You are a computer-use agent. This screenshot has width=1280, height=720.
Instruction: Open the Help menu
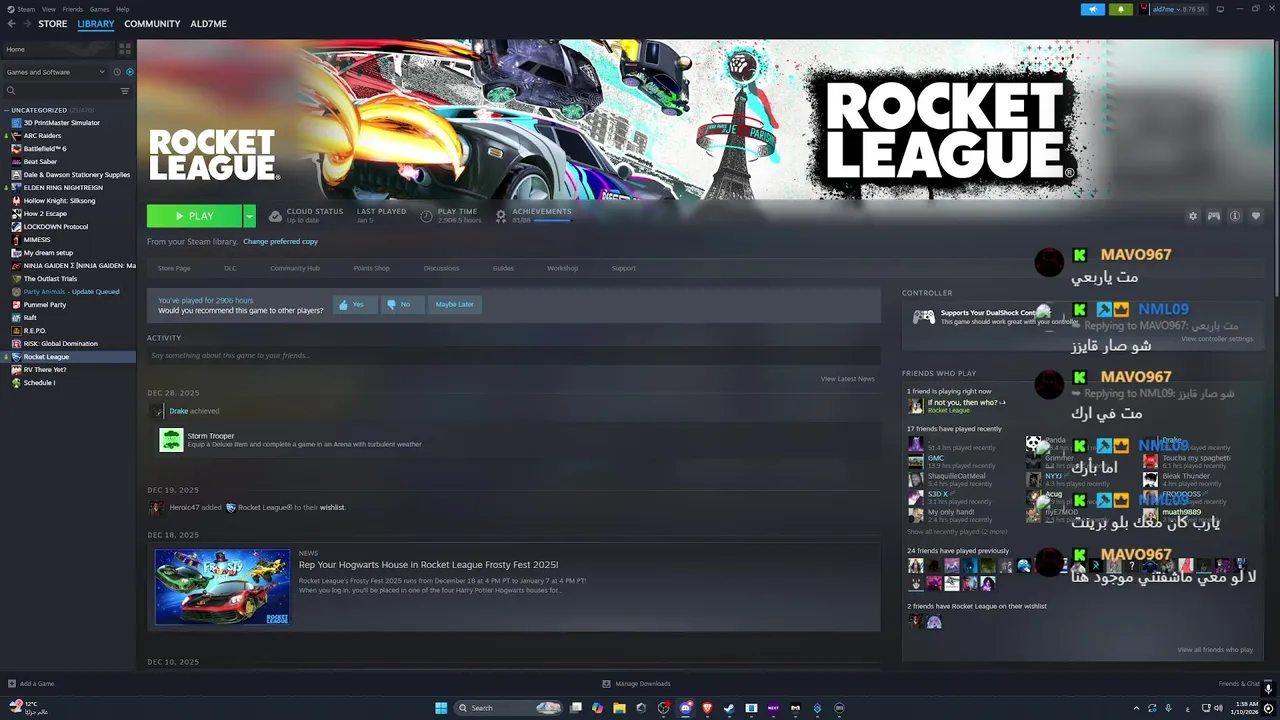[122, 9]
